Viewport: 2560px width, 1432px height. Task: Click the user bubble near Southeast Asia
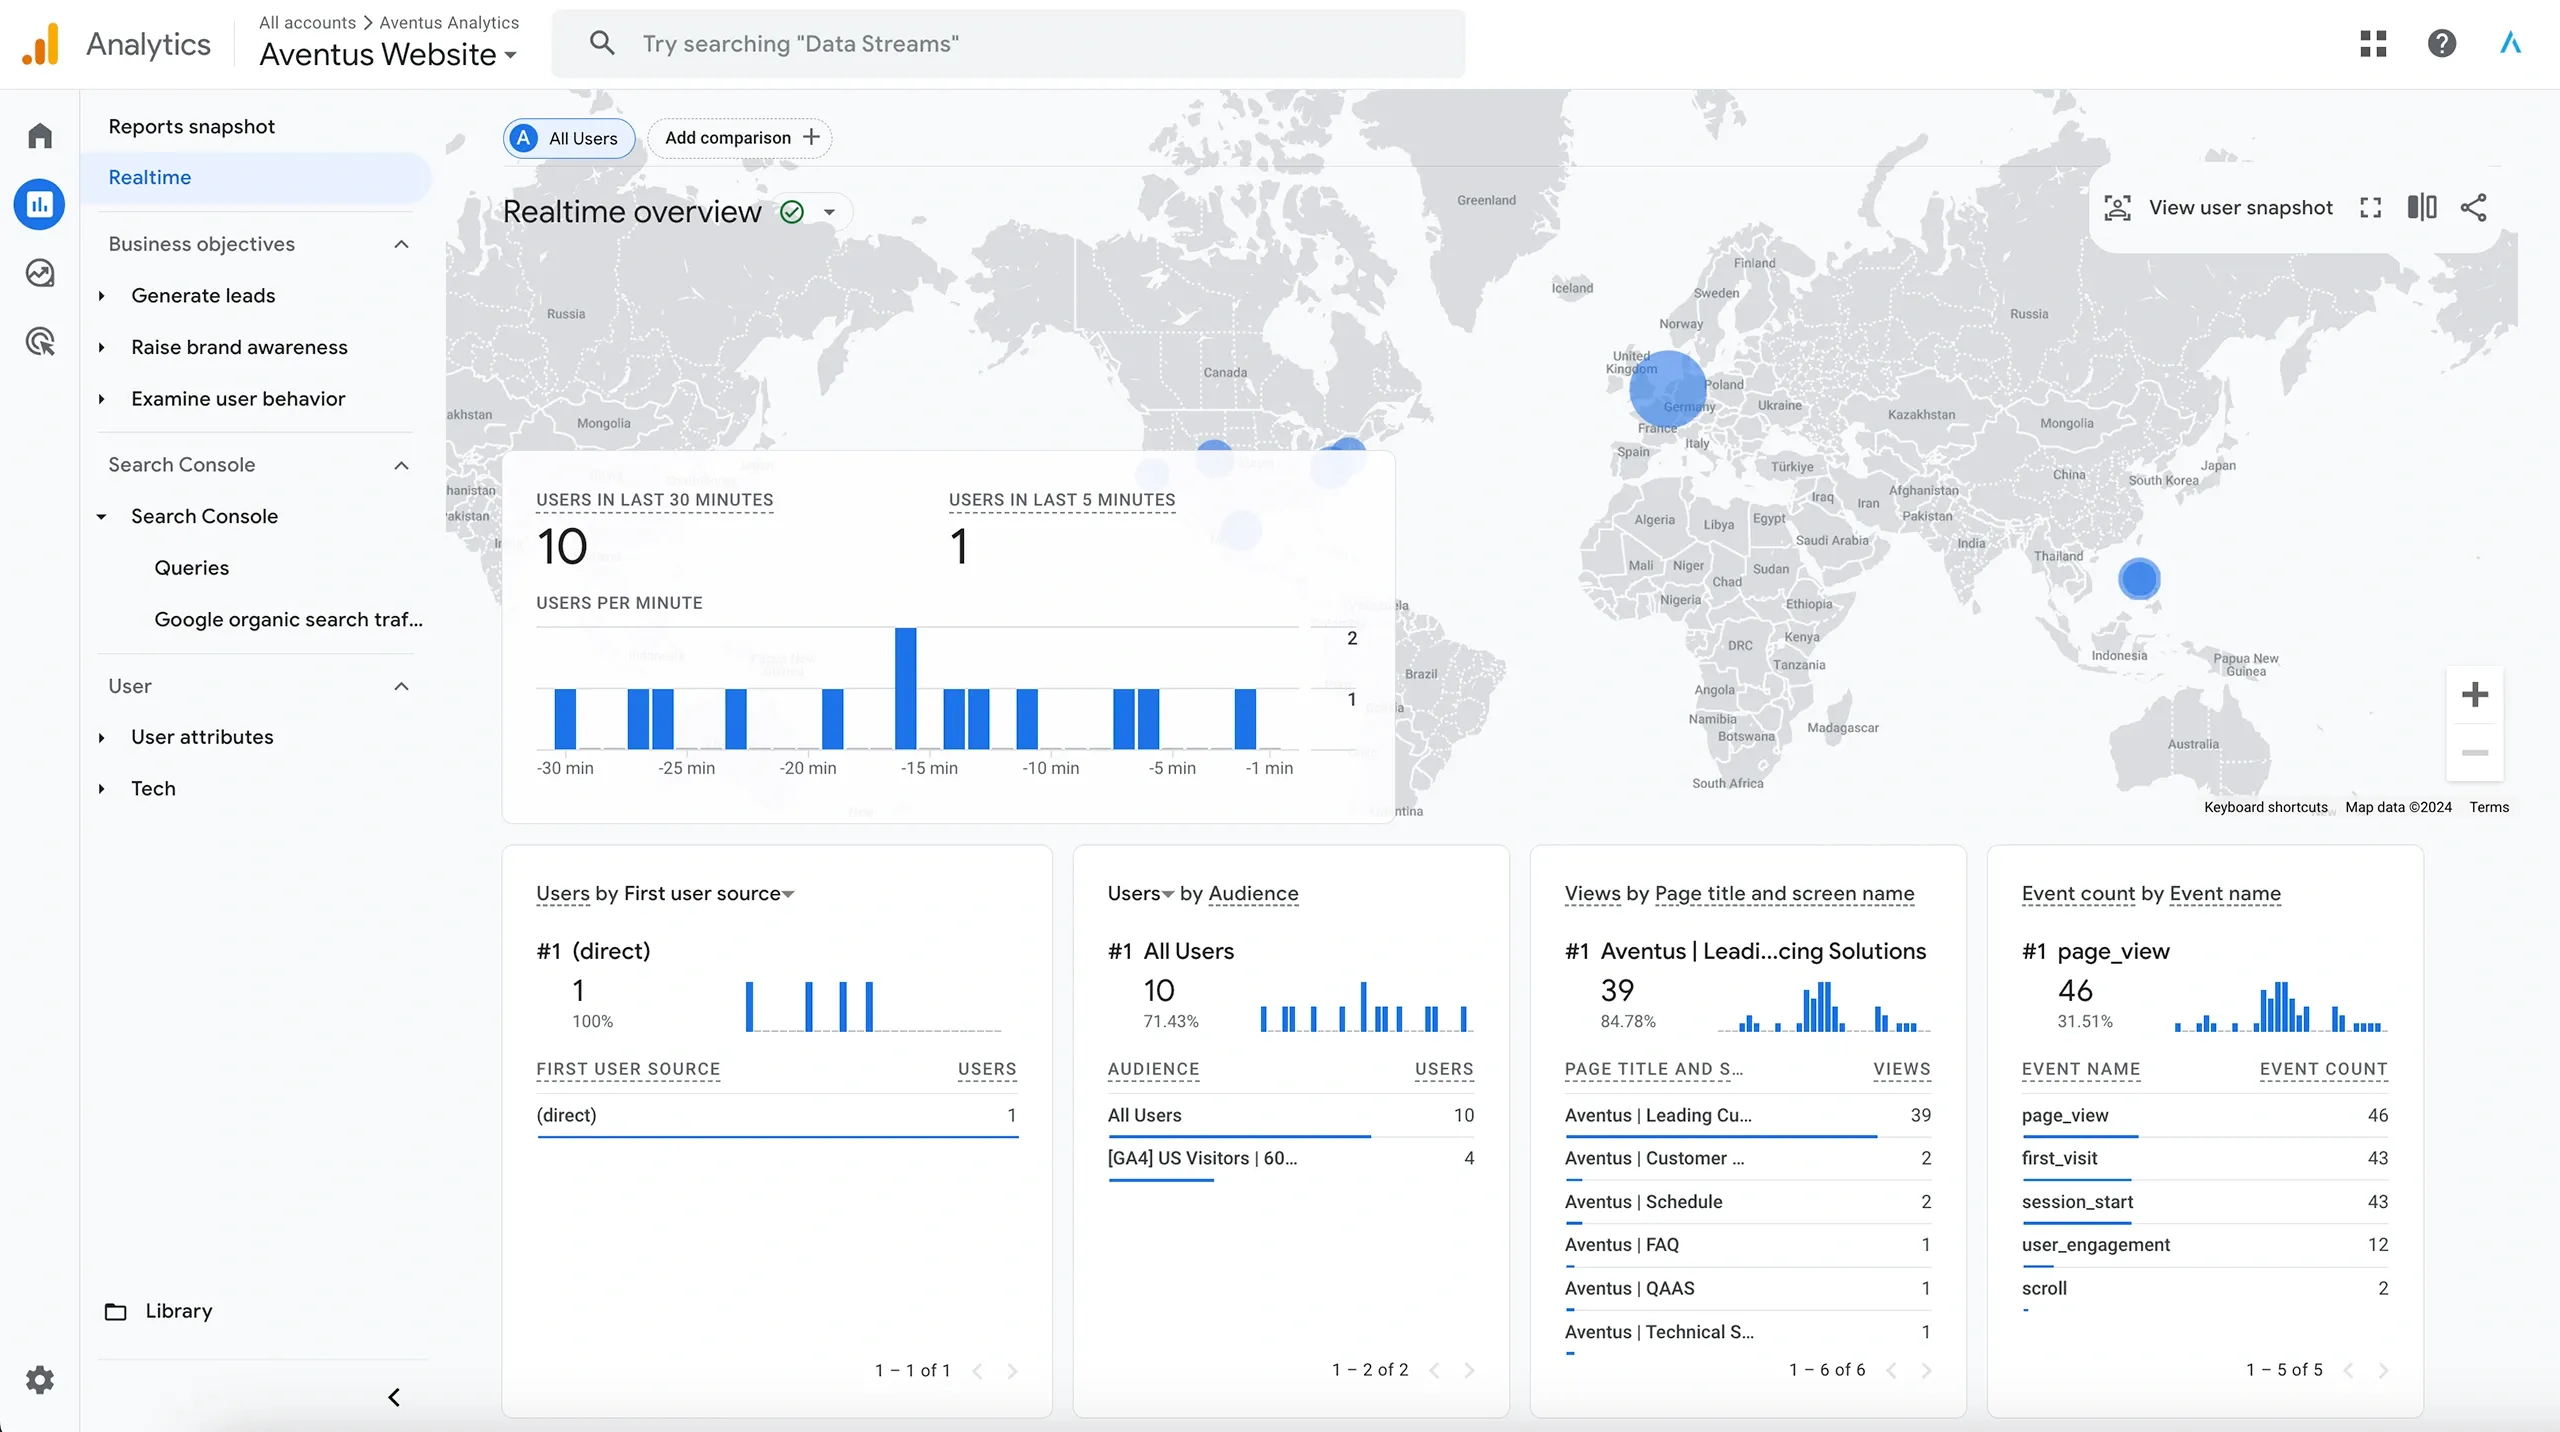[2139, 579]
